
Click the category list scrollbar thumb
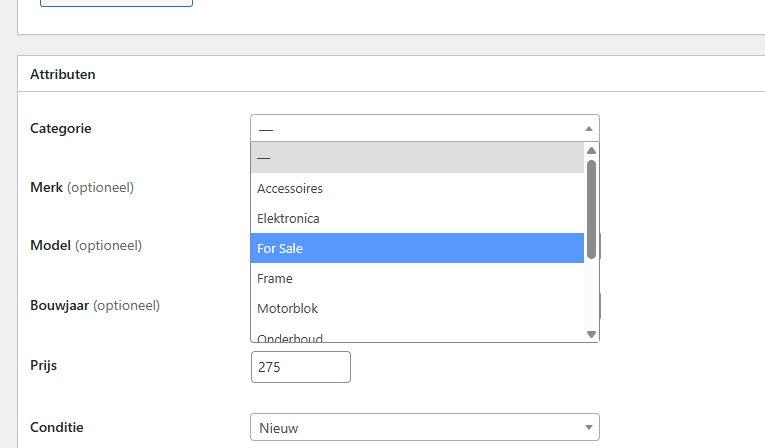(x=591, y=208)
